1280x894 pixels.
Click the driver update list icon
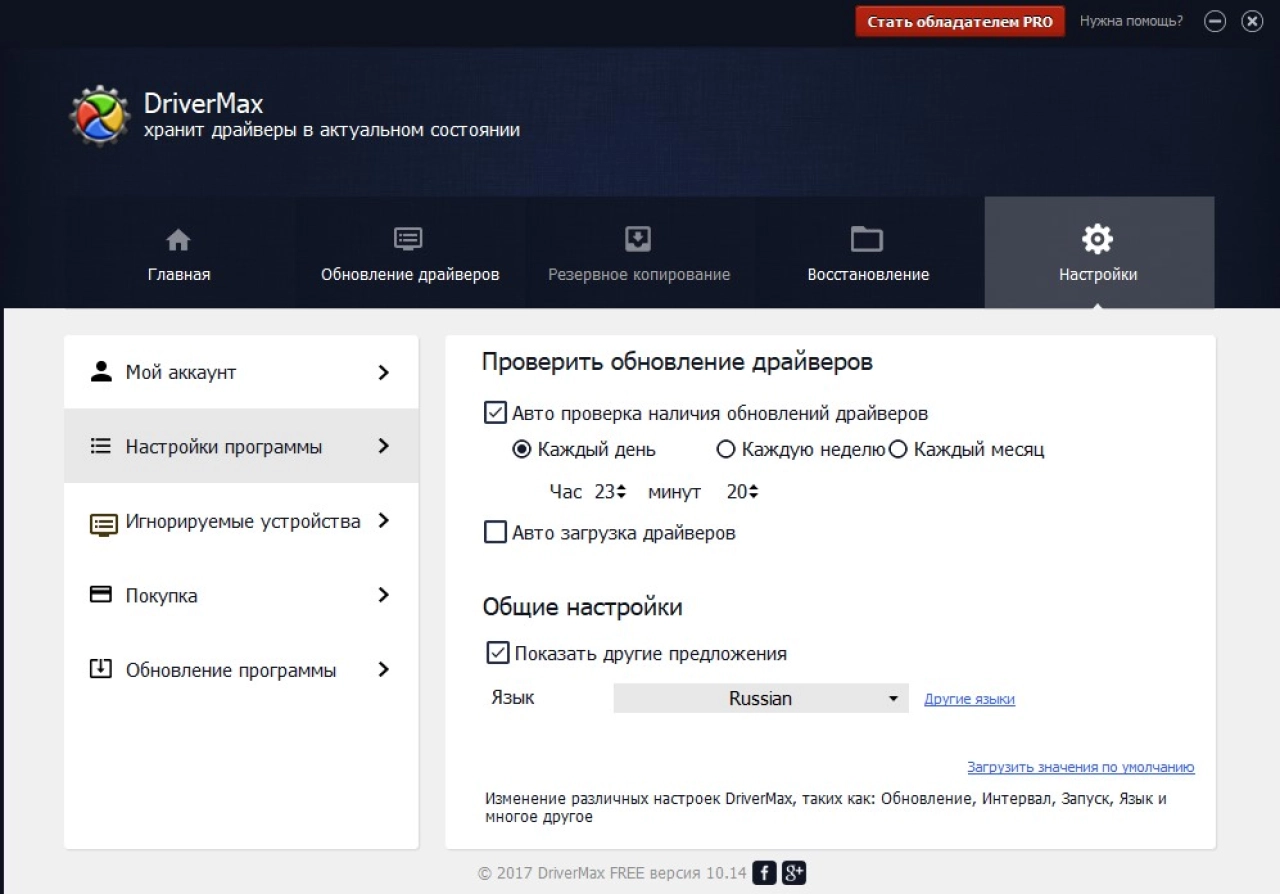pos(408,239)
